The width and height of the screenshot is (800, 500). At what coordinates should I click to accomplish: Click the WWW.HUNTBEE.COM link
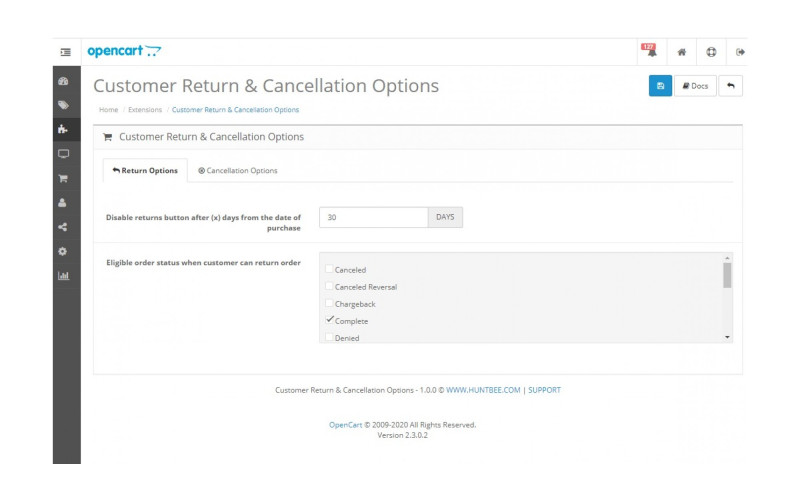(x=483, y=390)
